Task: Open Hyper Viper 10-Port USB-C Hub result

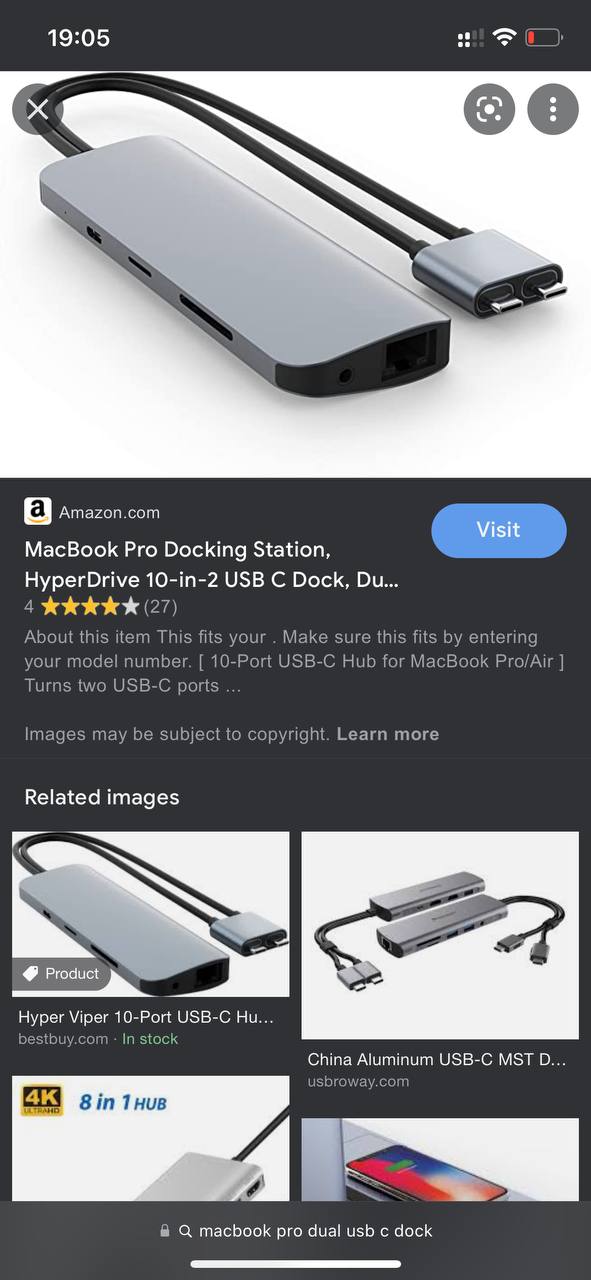Action: point(146,1018)
